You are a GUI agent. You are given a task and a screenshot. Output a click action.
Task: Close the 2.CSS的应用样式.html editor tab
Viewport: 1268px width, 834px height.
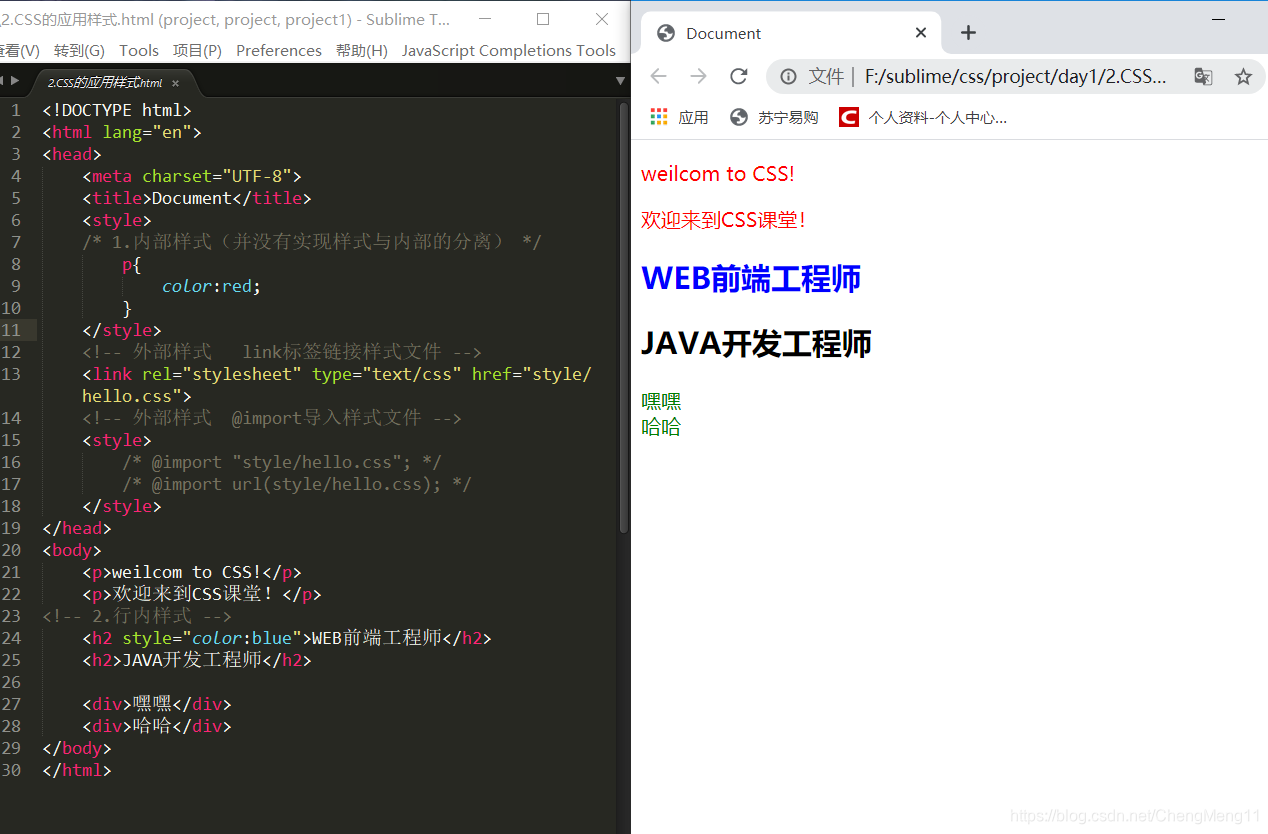(x=175, y=83)
